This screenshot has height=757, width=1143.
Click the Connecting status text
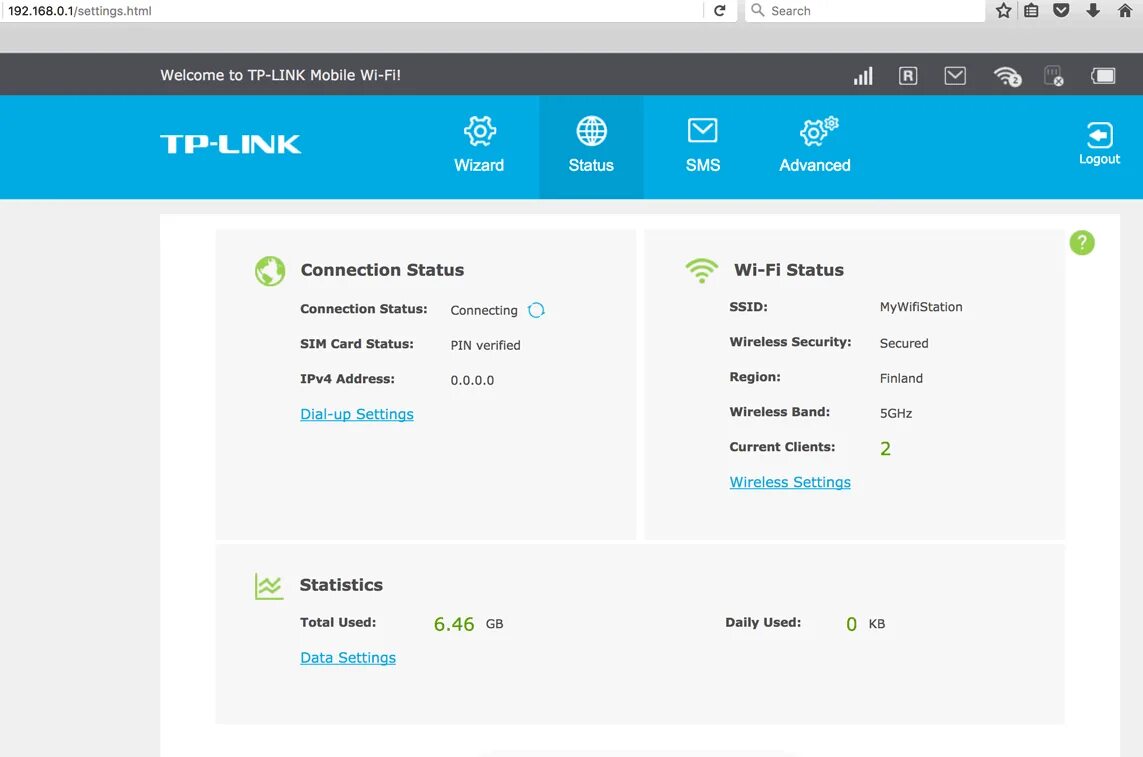(484, 310)
